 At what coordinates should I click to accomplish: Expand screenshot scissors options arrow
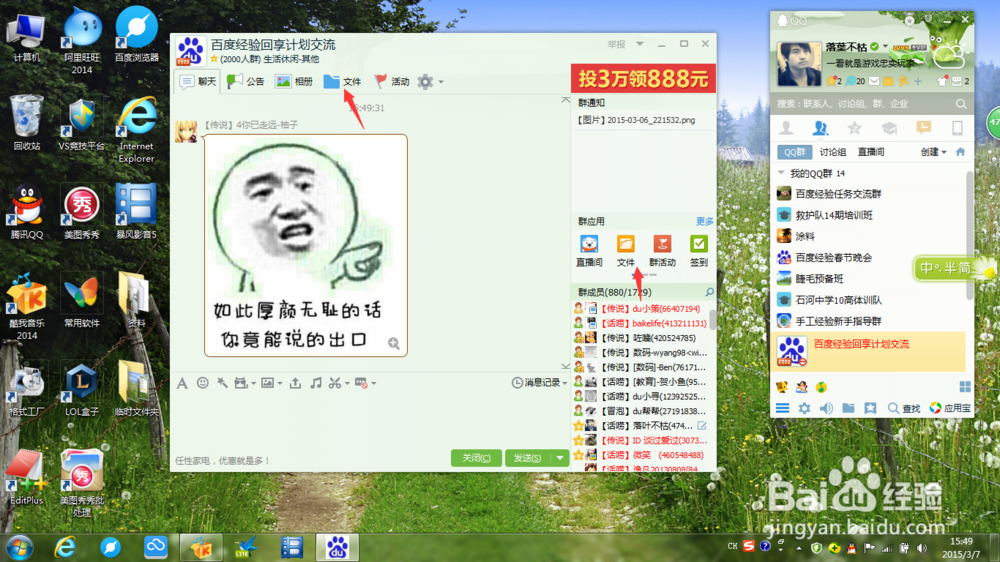[347, 383]
